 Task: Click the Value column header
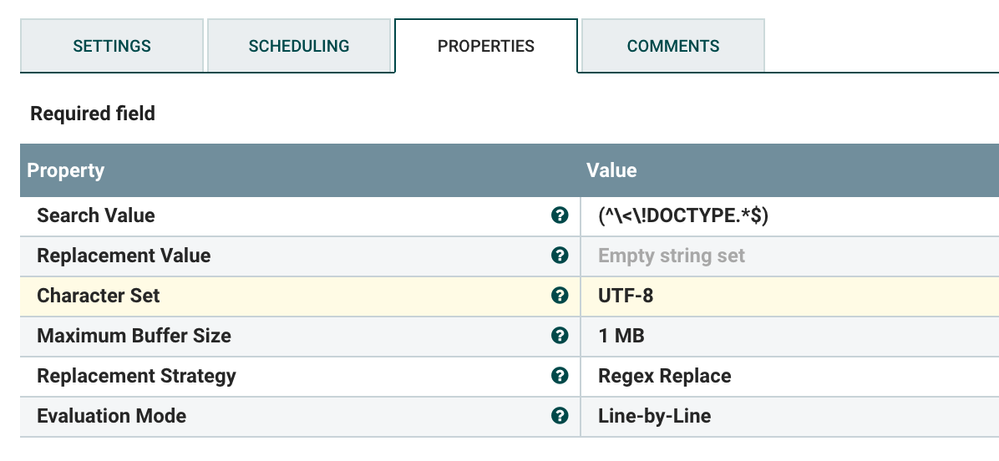coord(611,170)
